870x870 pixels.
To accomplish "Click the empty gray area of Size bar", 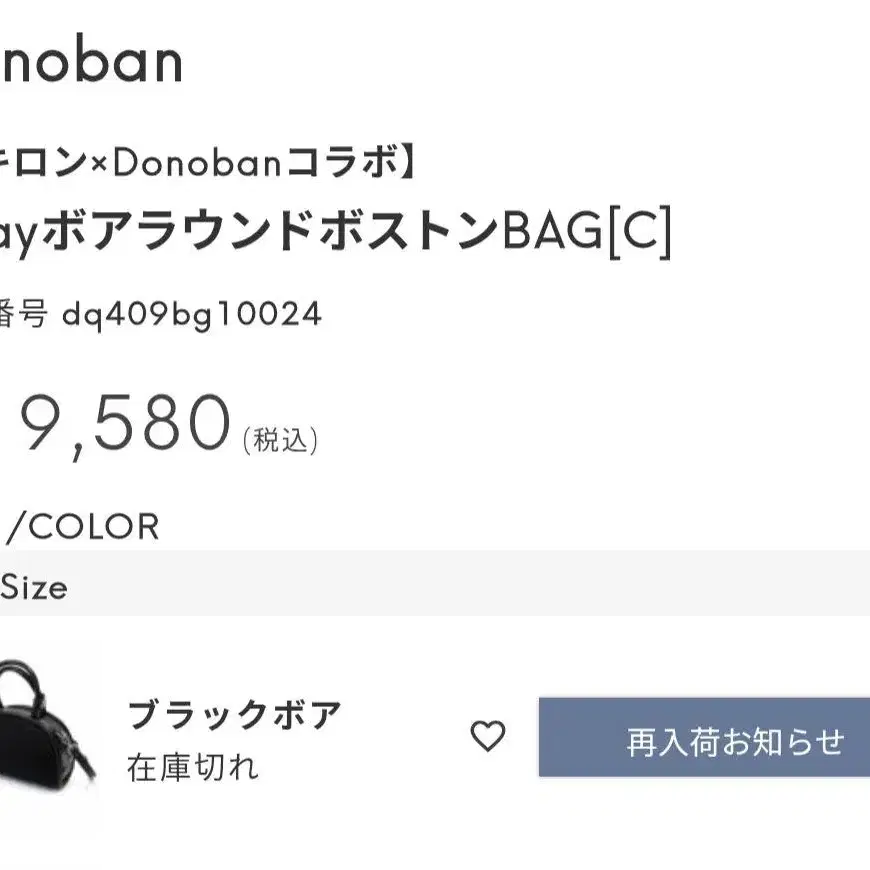I will 450,585.
